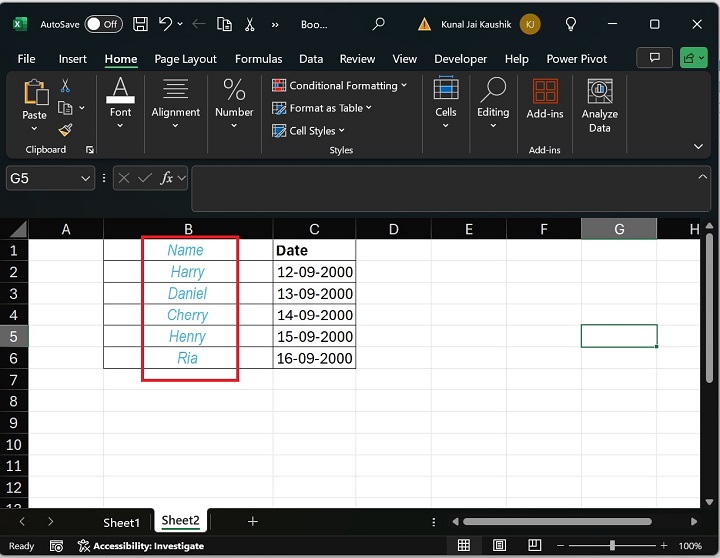Switch to the Sheet1 tab
720x558 pixels.
pyautogui.click(x=121, y=522)
